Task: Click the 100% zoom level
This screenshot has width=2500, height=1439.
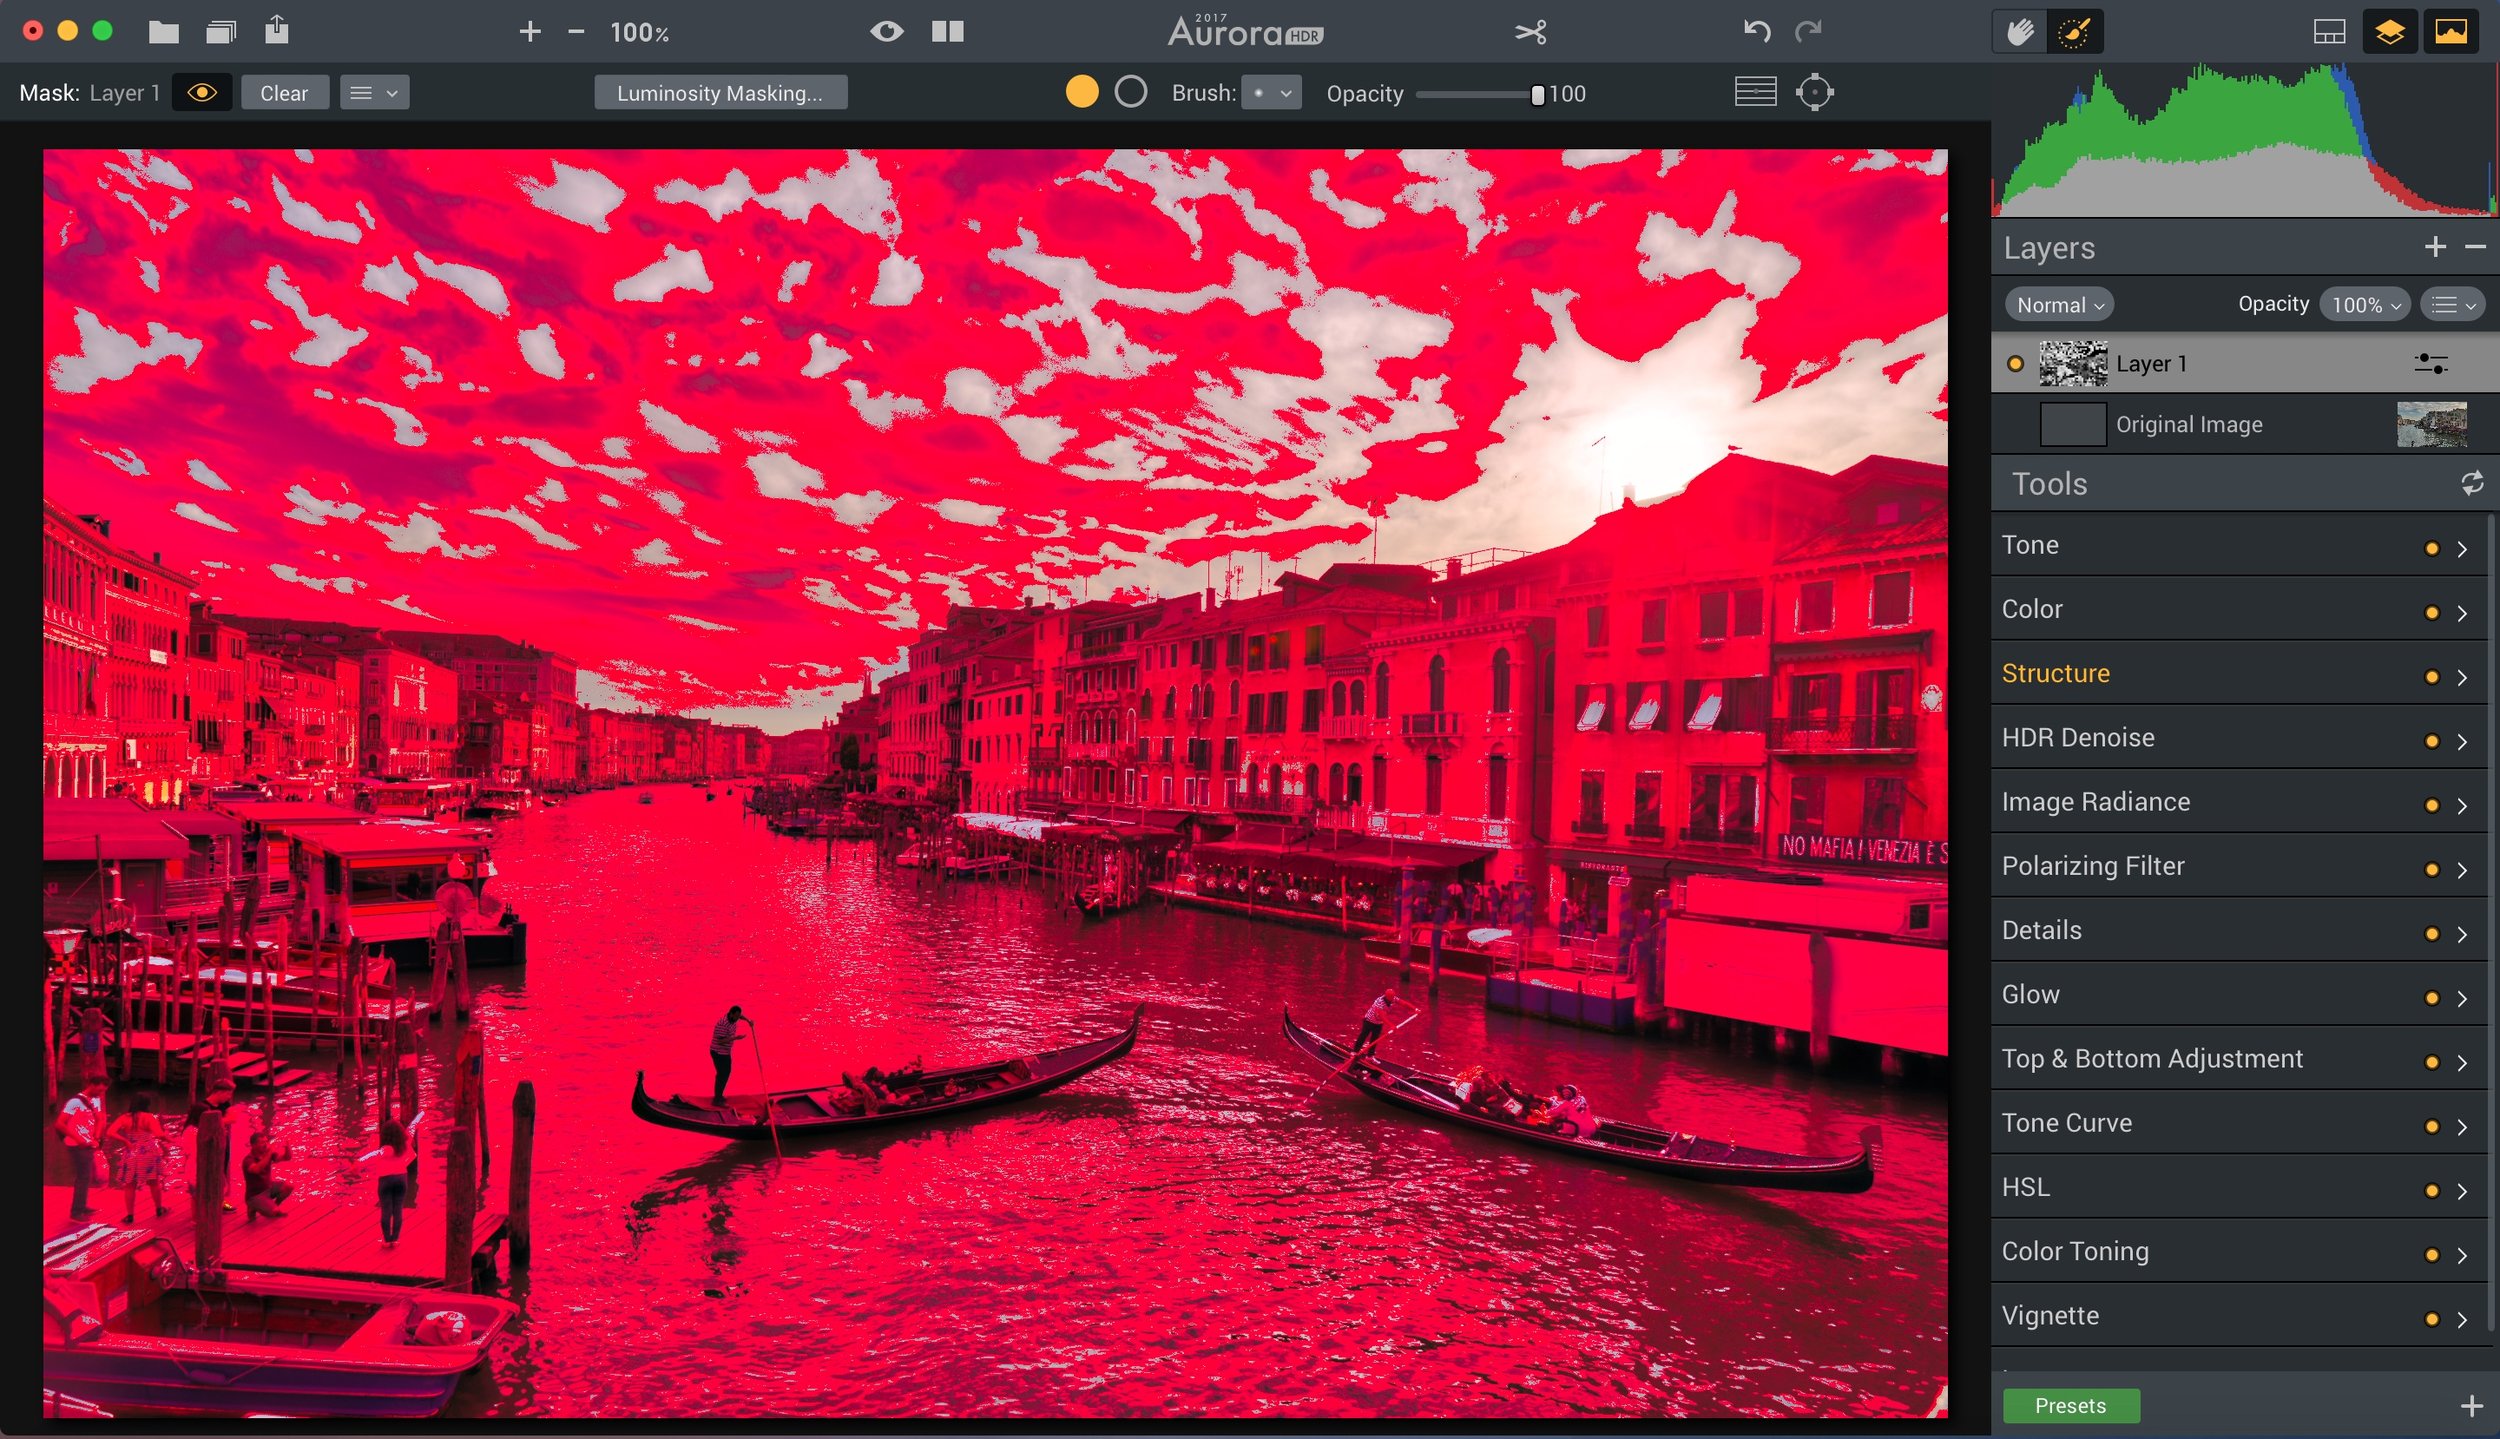Action: click(x=640, y=33)
